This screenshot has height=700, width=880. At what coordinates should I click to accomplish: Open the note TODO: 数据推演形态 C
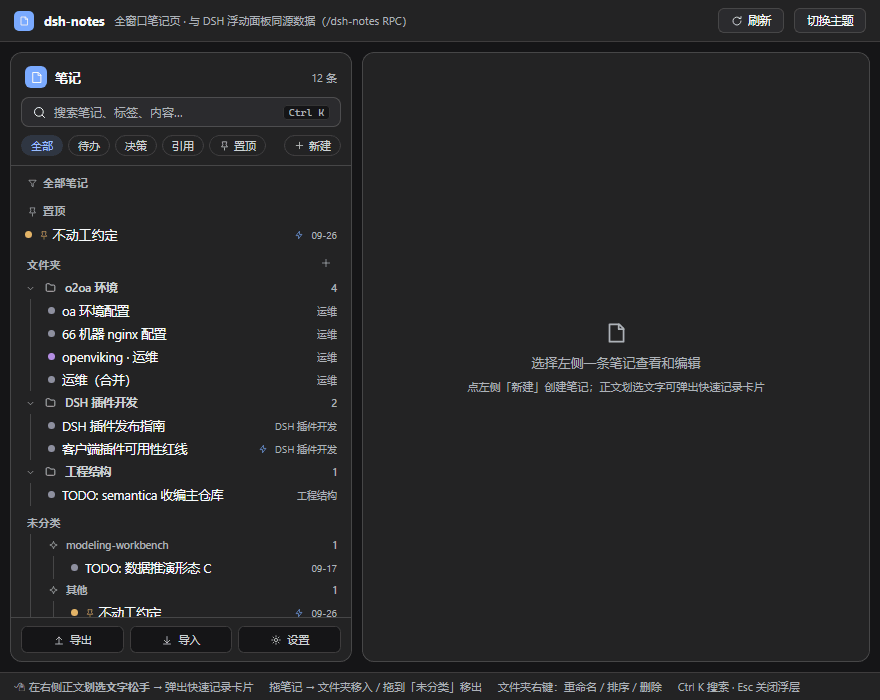(x=202, y=569)
